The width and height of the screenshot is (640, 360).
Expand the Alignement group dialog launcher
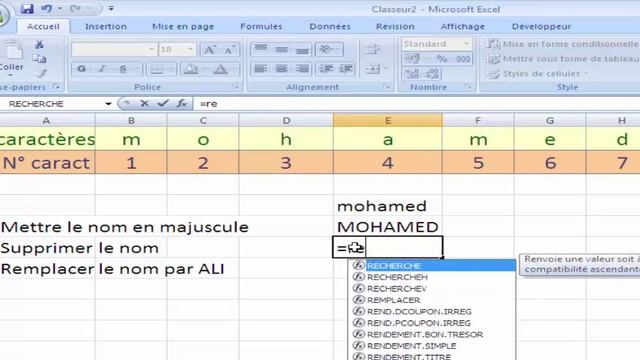[x=386, y=87]
